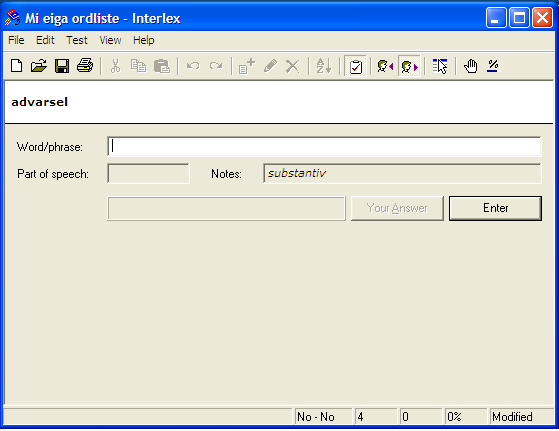The width and height of the screenshot is (559, 431).
Task: Click the Interlex app icon in title bar
Action: pyautogui.click(x=12, y=18)
